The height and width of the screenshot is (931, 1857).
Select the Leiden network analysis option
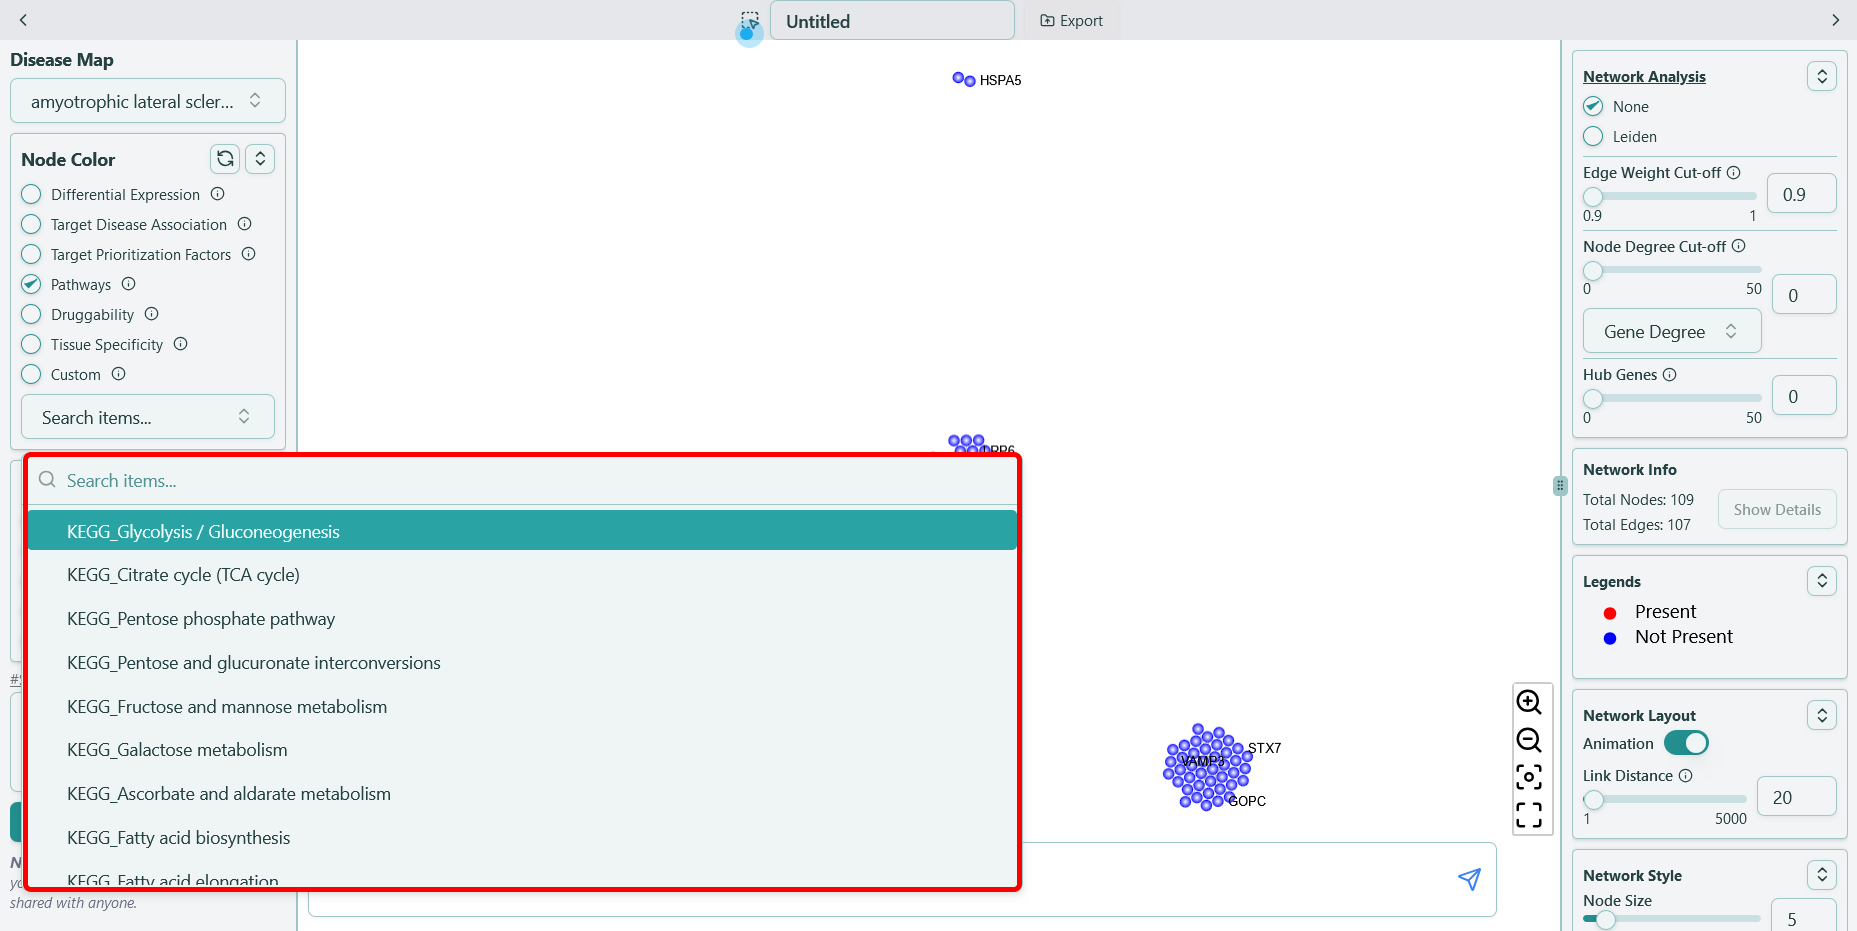point(1593,137)
